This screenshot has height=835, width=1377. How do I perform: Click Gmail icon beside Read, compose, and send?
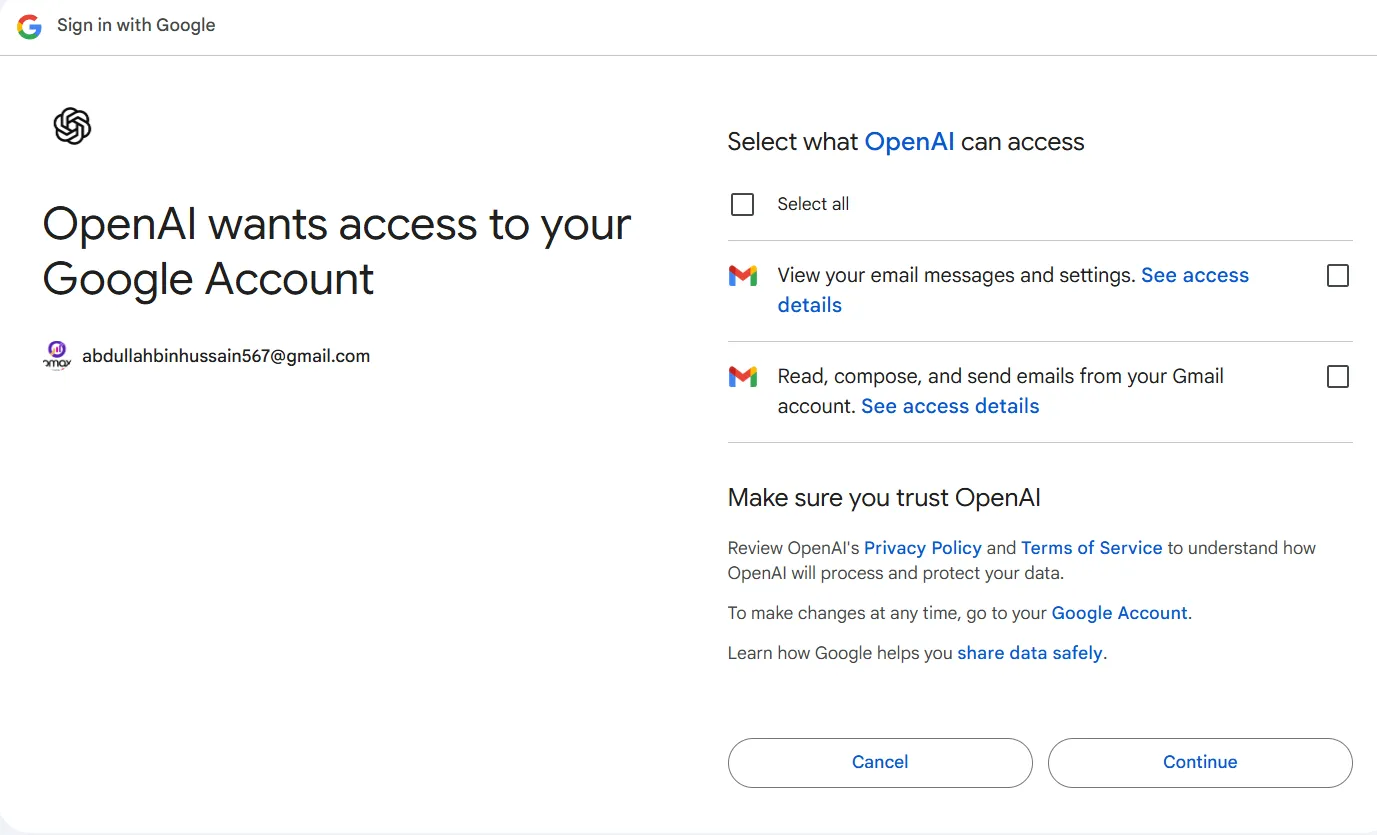(743, 376)
